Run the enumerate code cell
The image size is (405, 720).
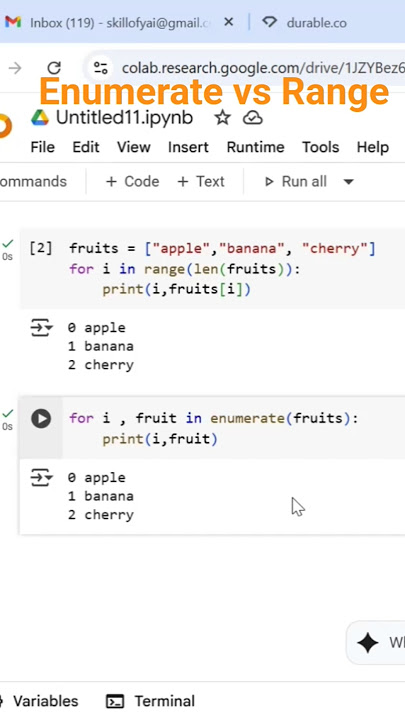point(41,419)
